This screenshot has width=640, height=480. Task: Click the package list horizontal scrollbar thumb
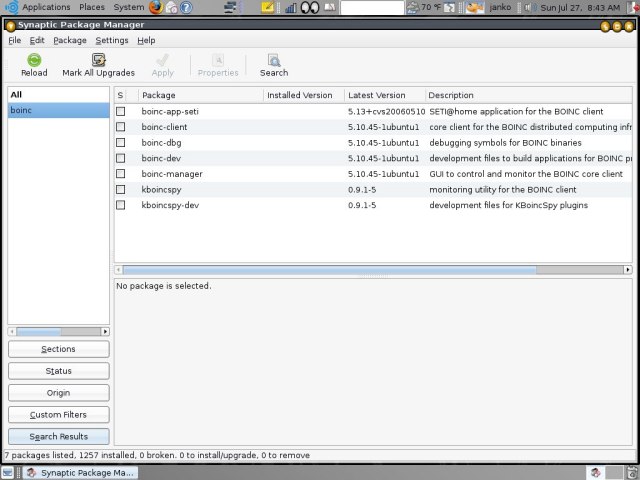(x=329, y=270)
